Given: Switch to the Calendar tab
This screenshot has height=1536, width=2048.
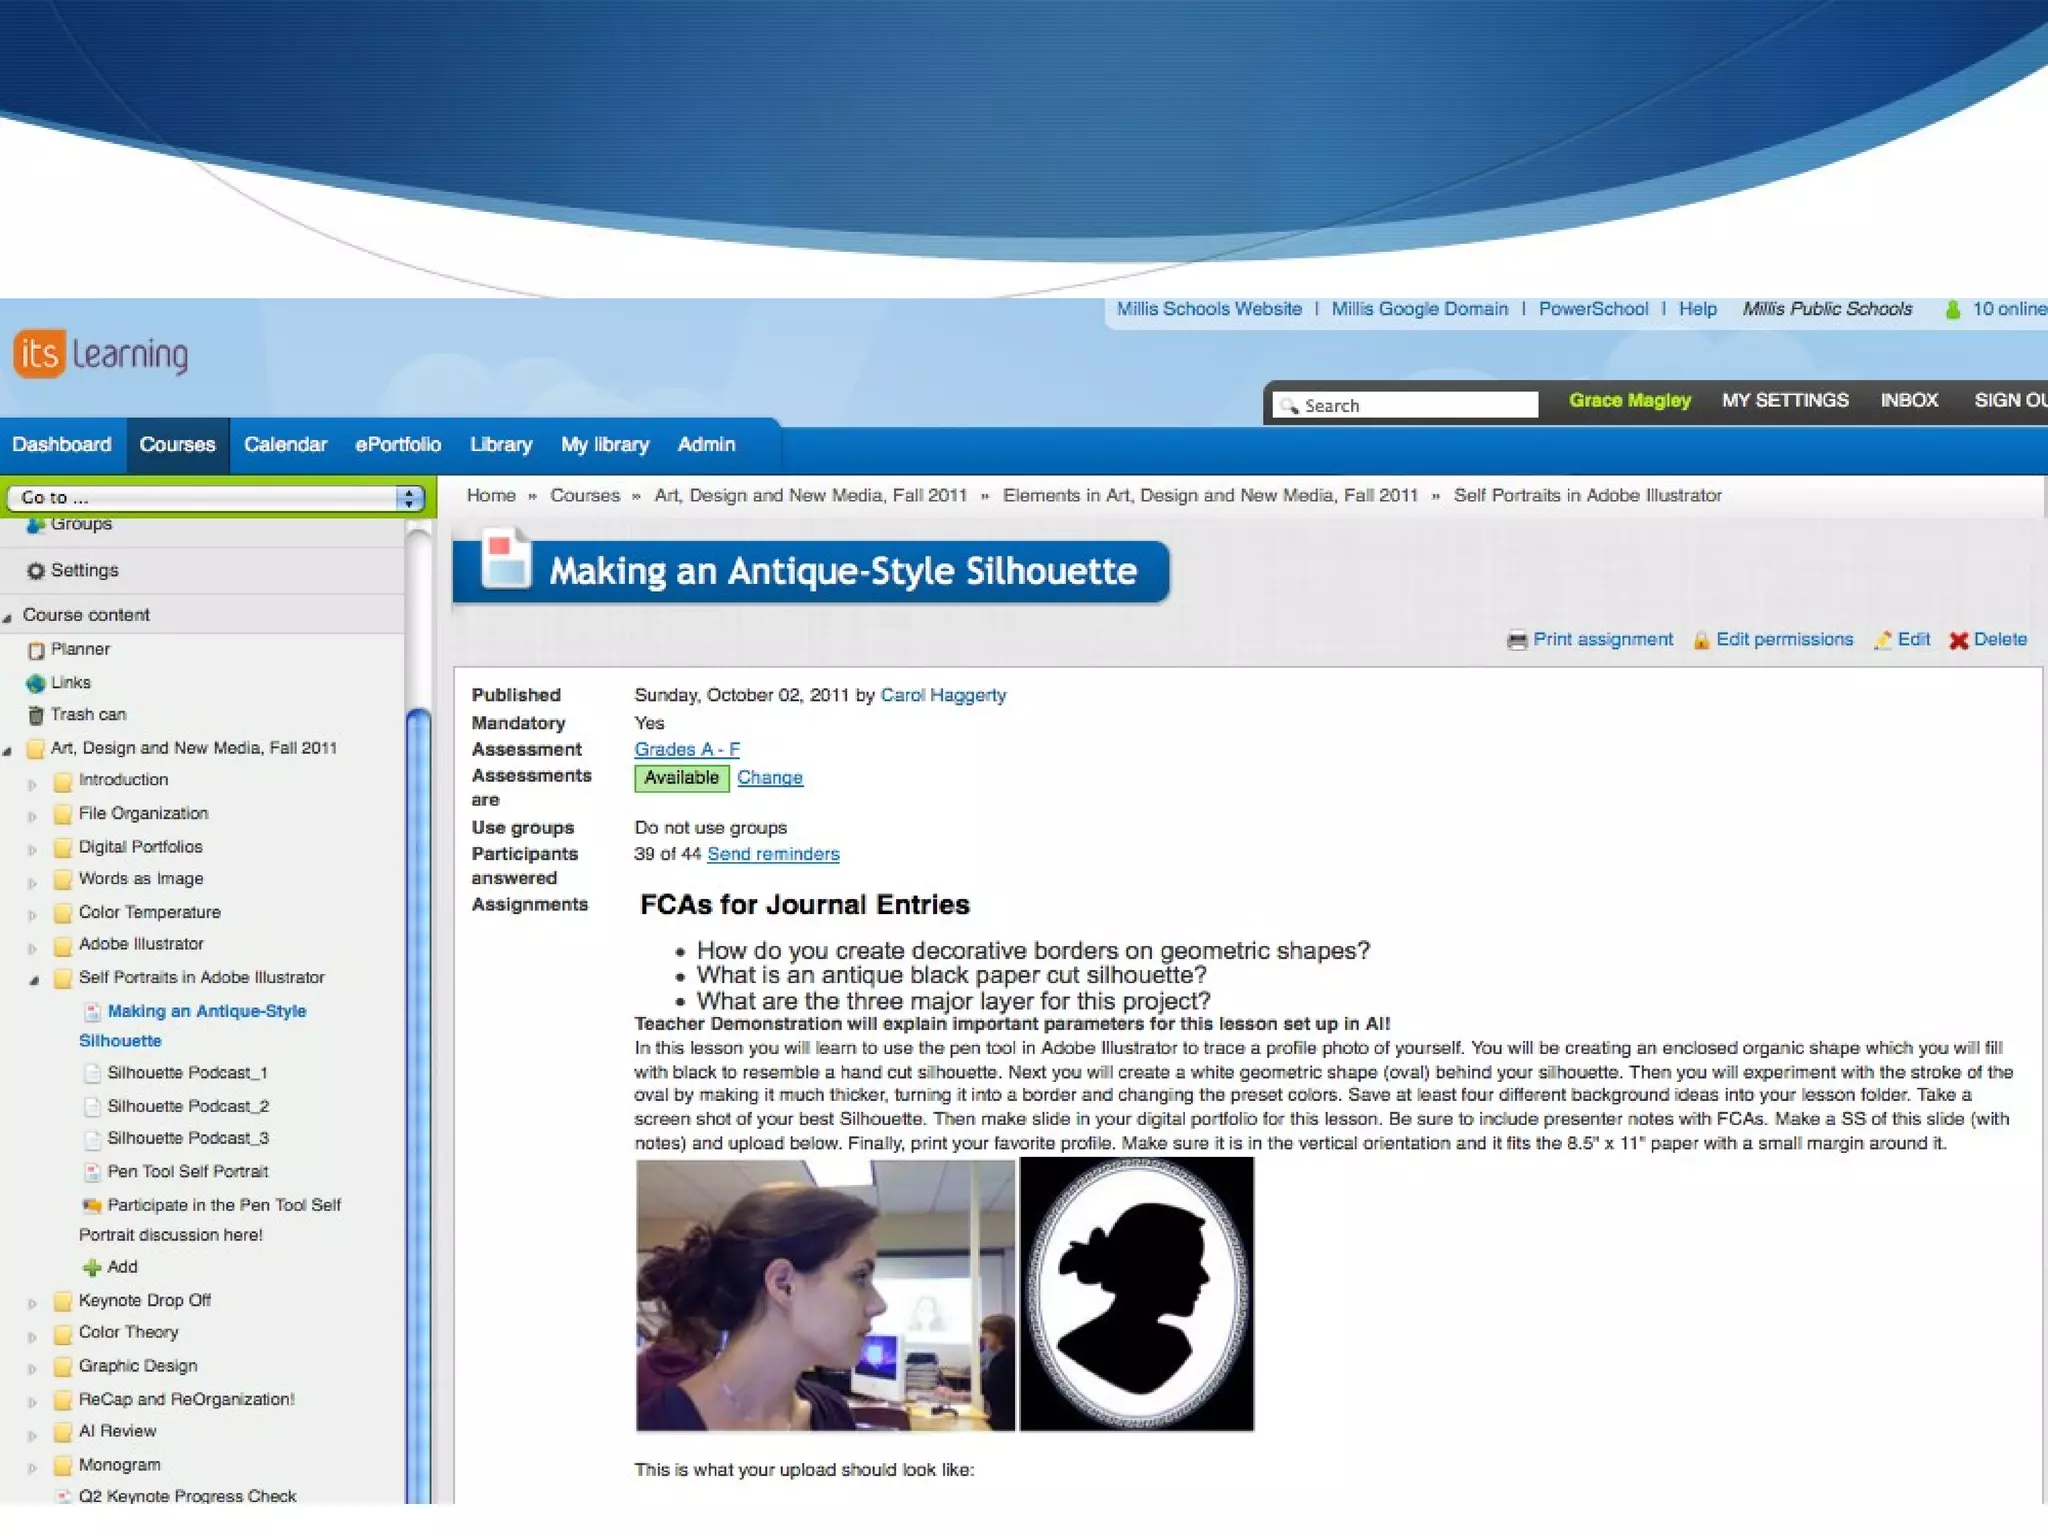Looking at the screenshot, I should [285, 445].
